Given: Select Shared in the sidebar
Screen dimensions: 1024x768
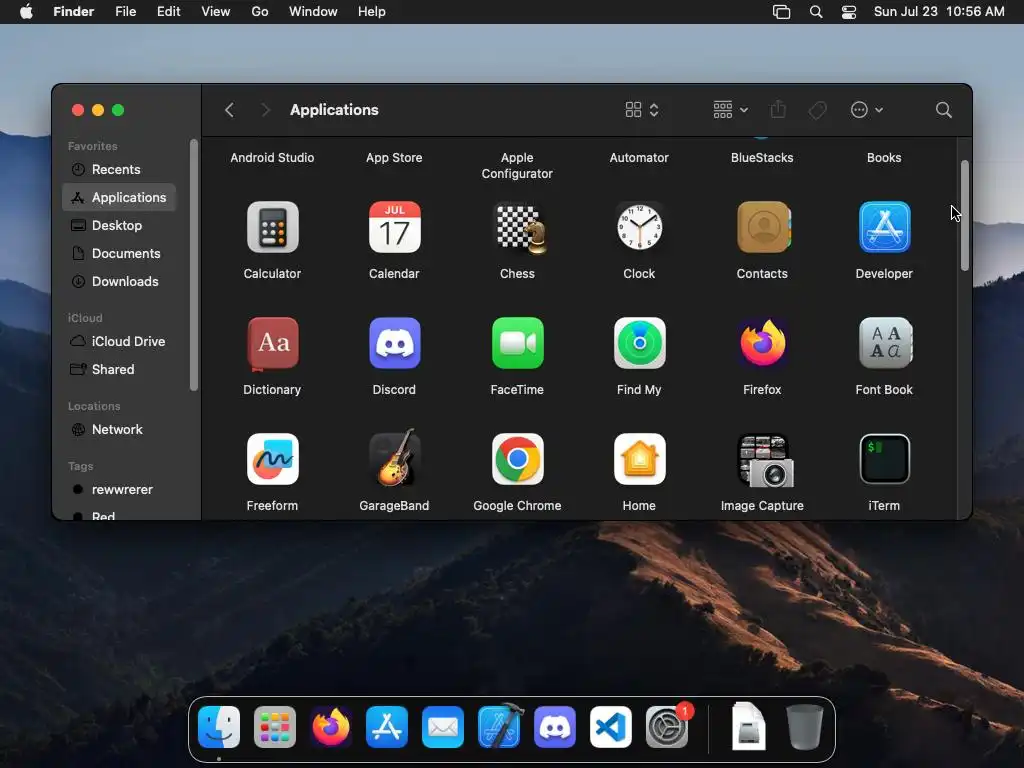Looking at the screenshot, I should click(119, 370).
